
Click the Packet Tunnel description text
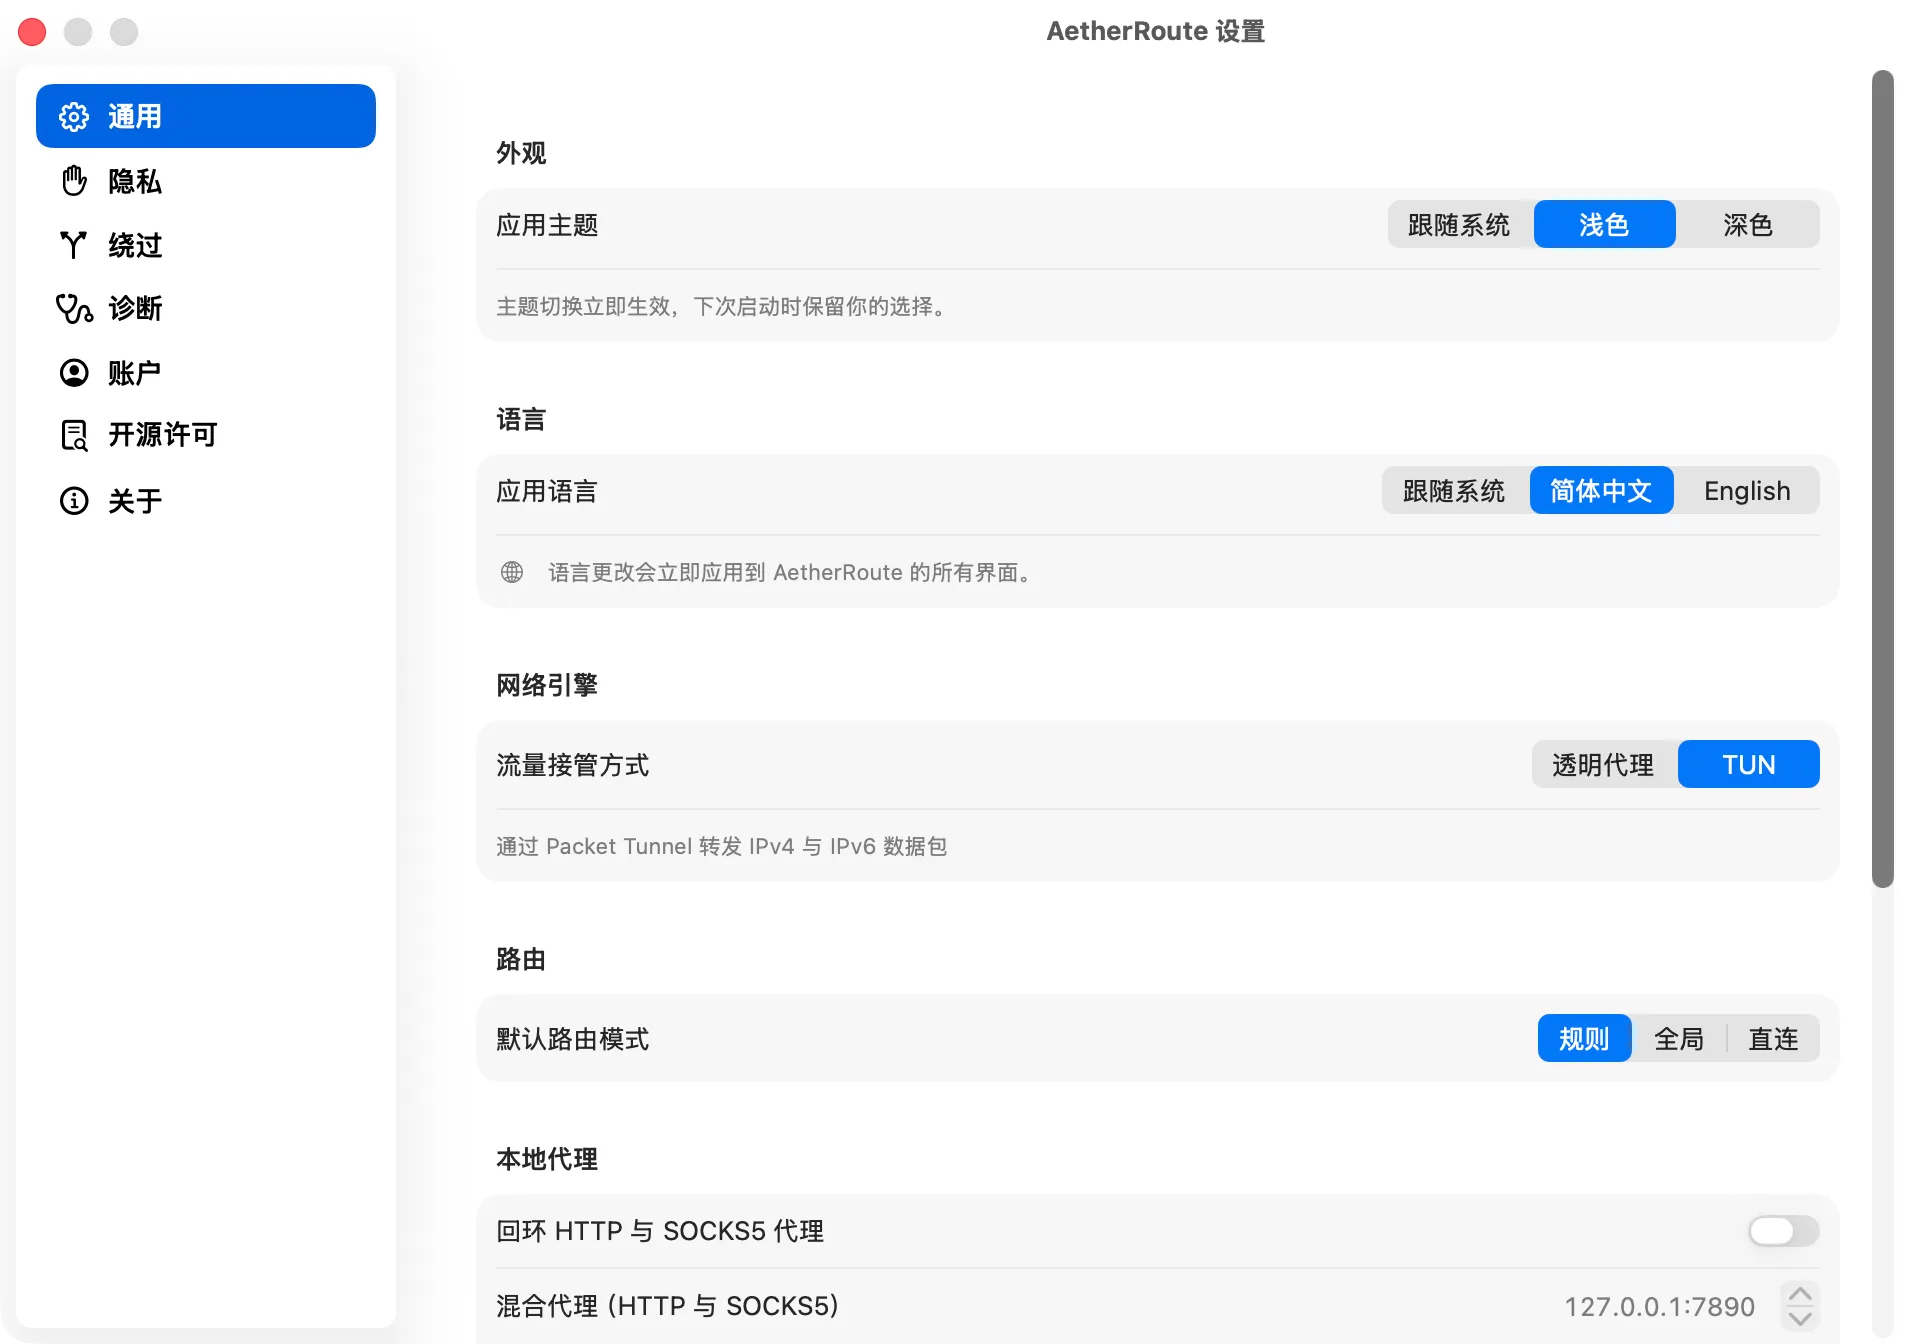[x=721, y=846]
